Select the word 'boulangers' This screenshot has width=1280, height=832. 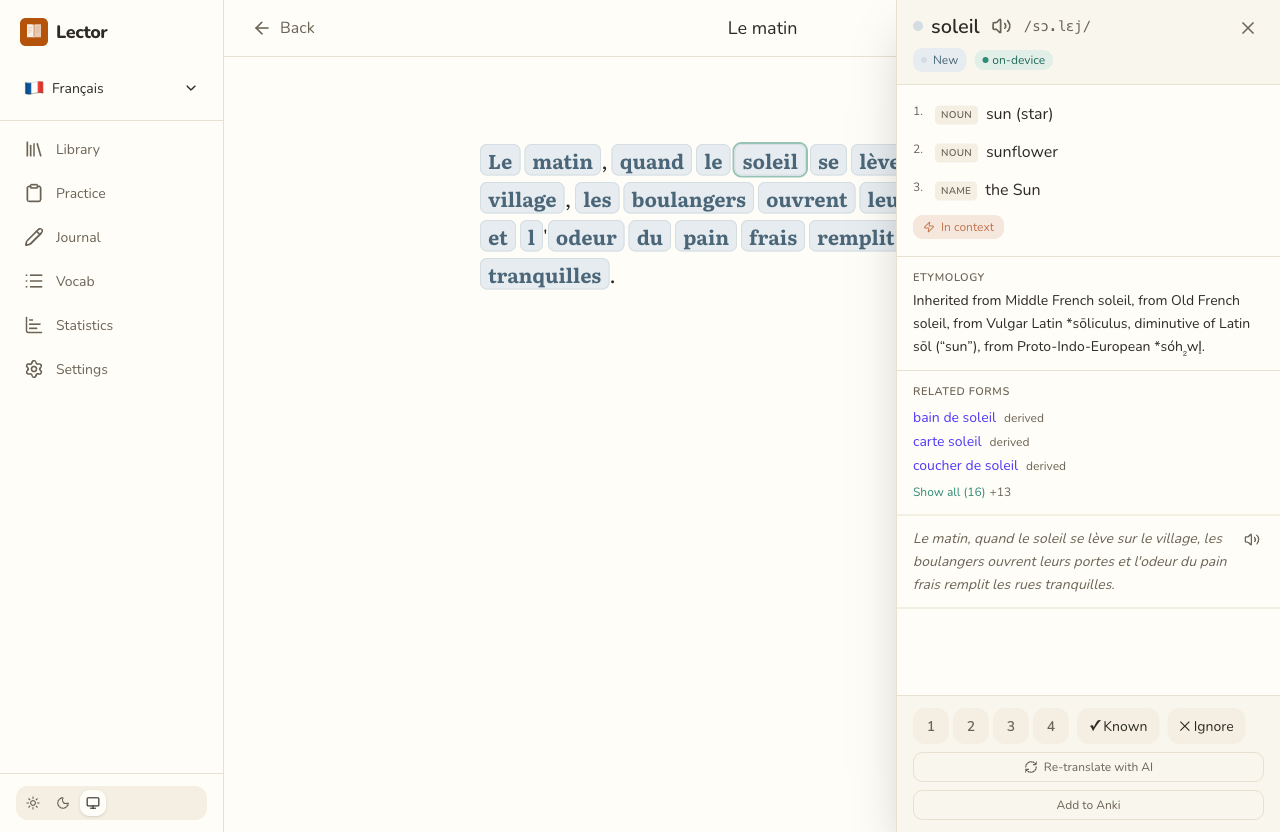click(x=689, y=199)
